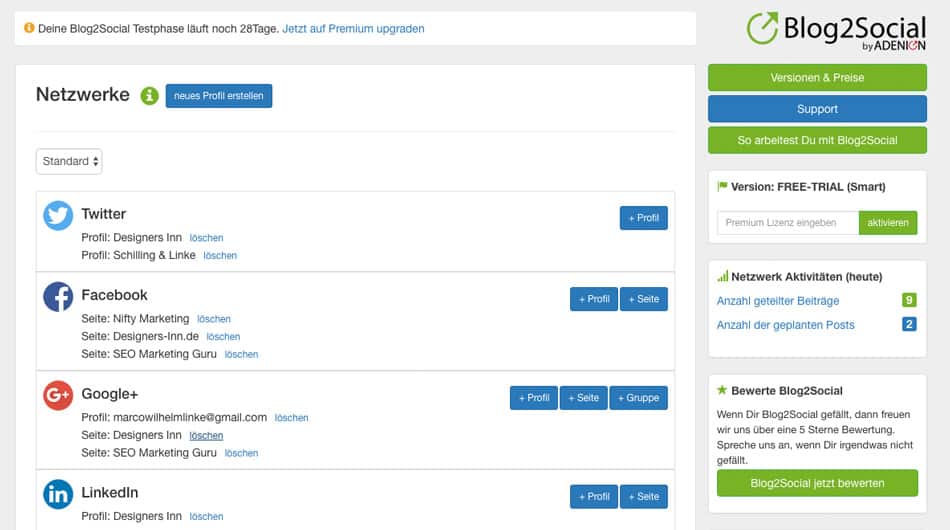Click the orange info icon in trial notice

pos(29,28)
